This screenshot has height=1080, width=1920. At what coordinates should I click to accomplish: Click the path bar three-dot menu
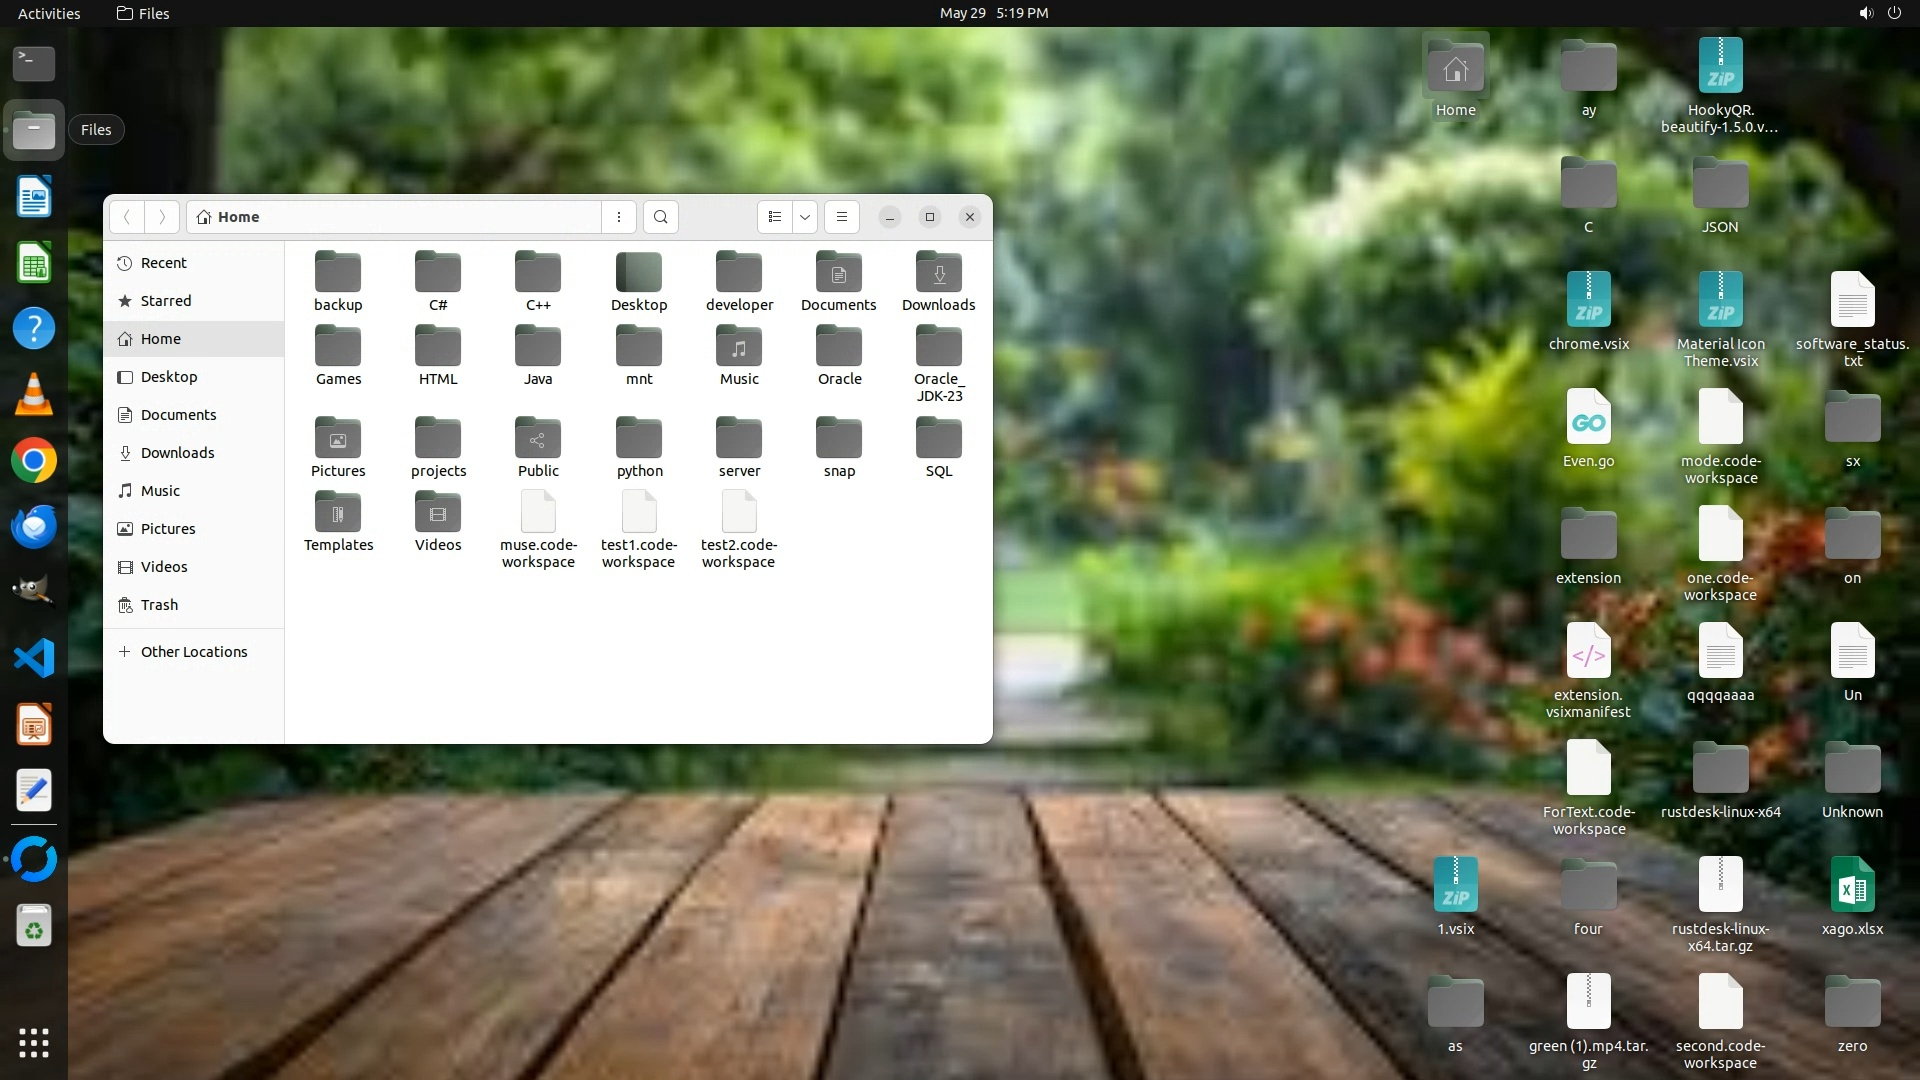(619, 217)
